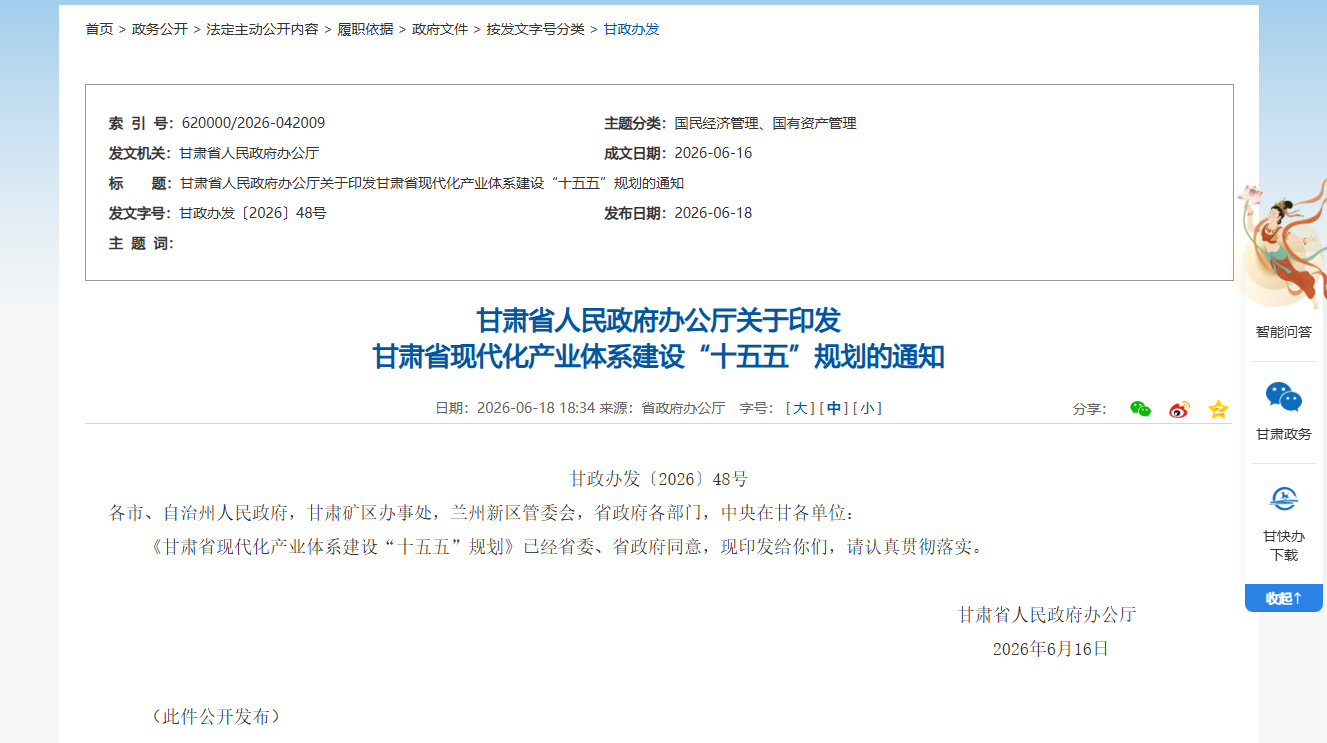Click the 甘快办 app download icon

[x=1284, y=498]
